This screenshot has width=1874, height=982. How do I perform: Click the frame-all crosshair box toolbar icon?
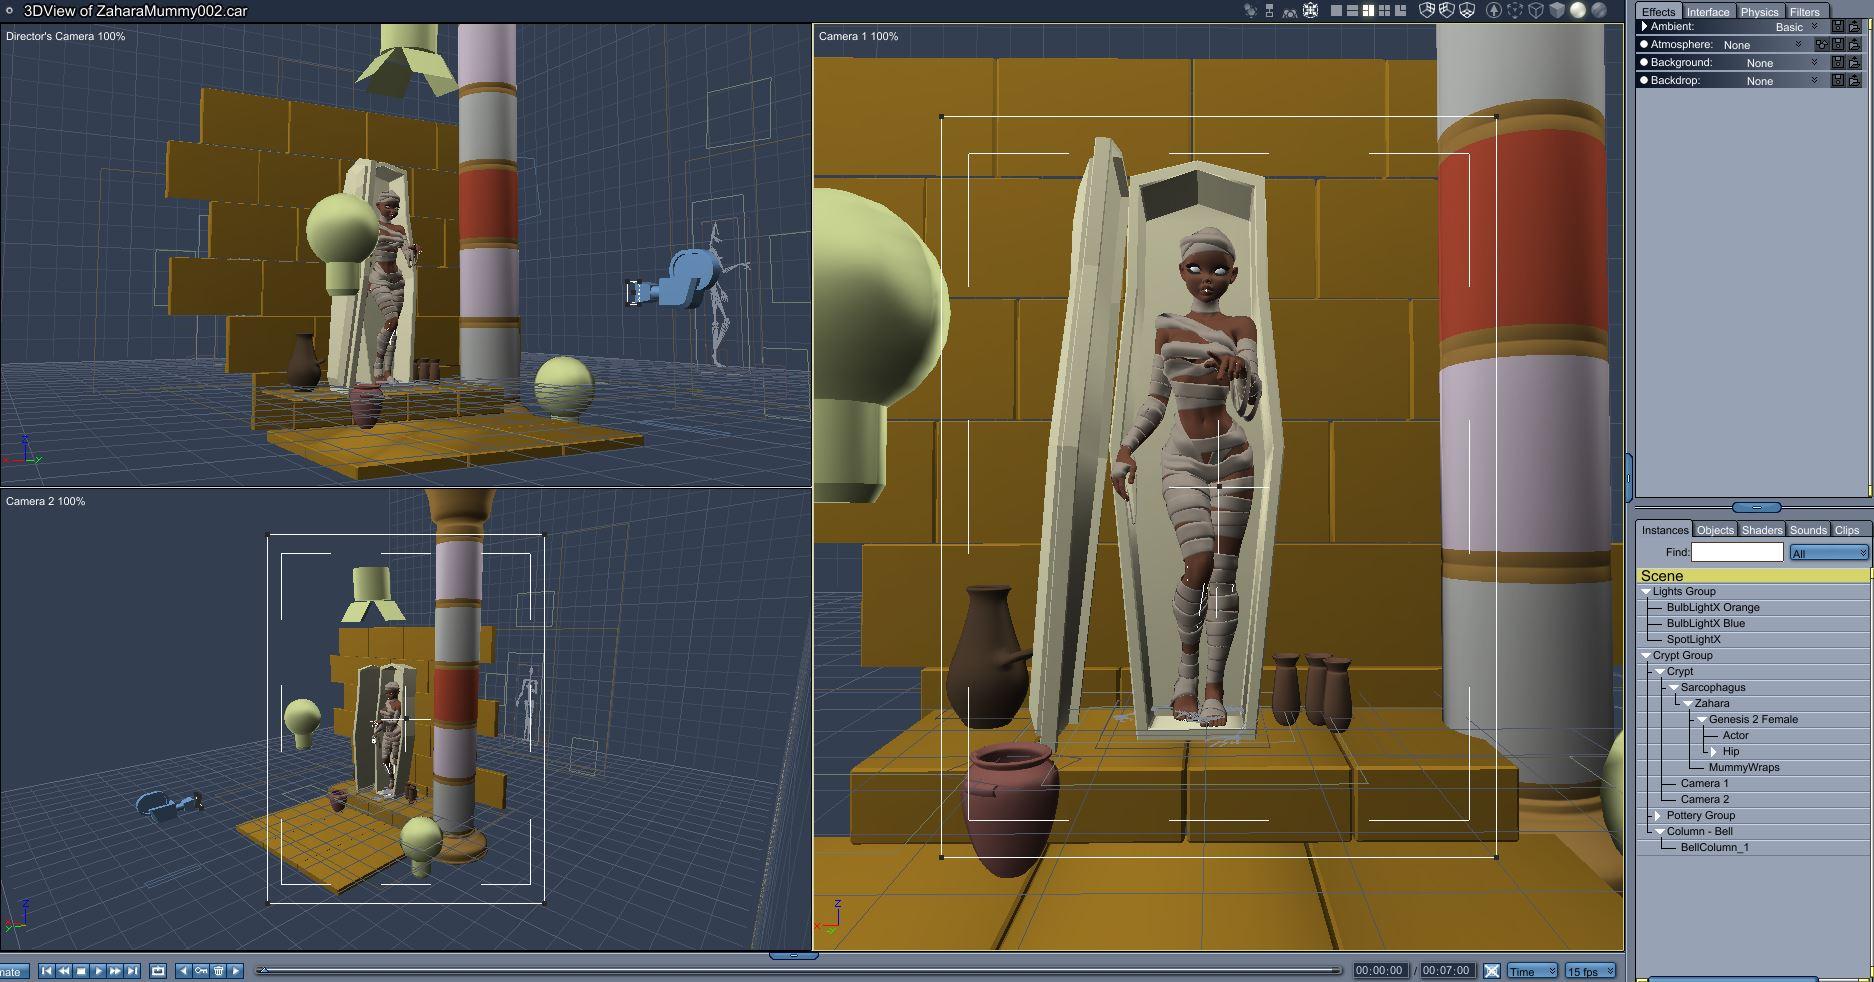coord(1310,10)
